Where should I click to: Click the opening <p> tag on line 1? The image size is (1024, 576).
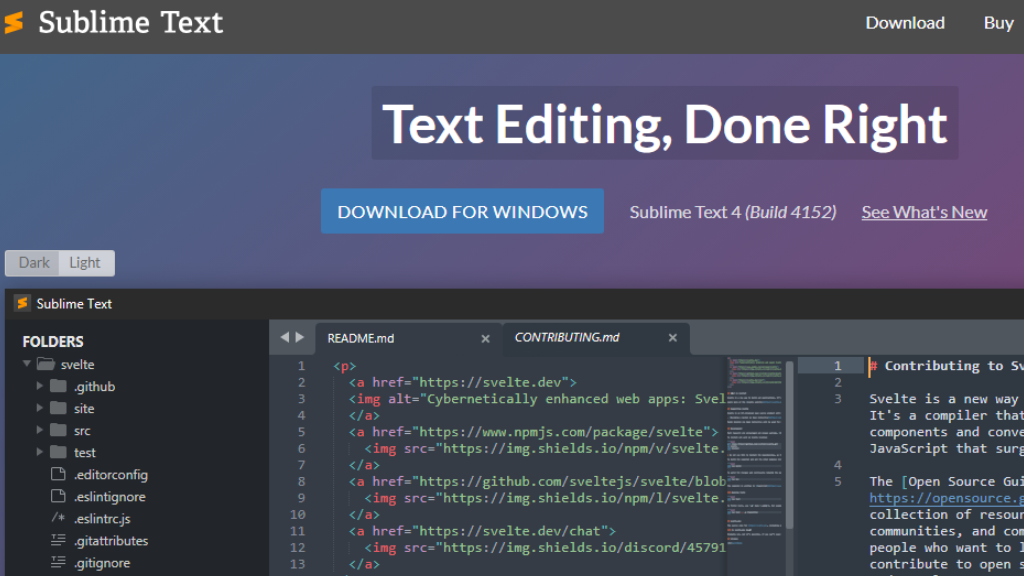point(344,366)
